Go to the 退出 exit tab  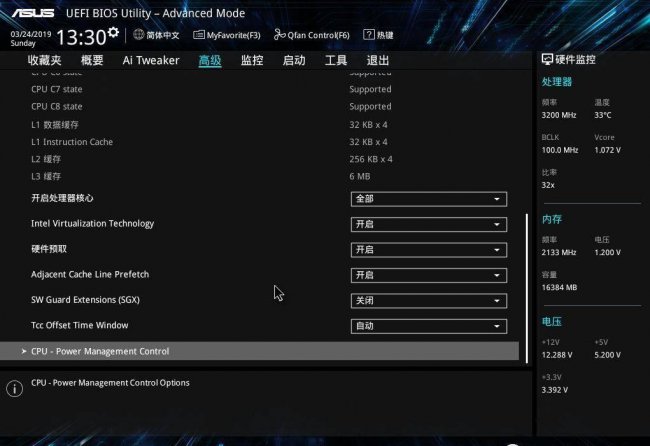(378, 61)
